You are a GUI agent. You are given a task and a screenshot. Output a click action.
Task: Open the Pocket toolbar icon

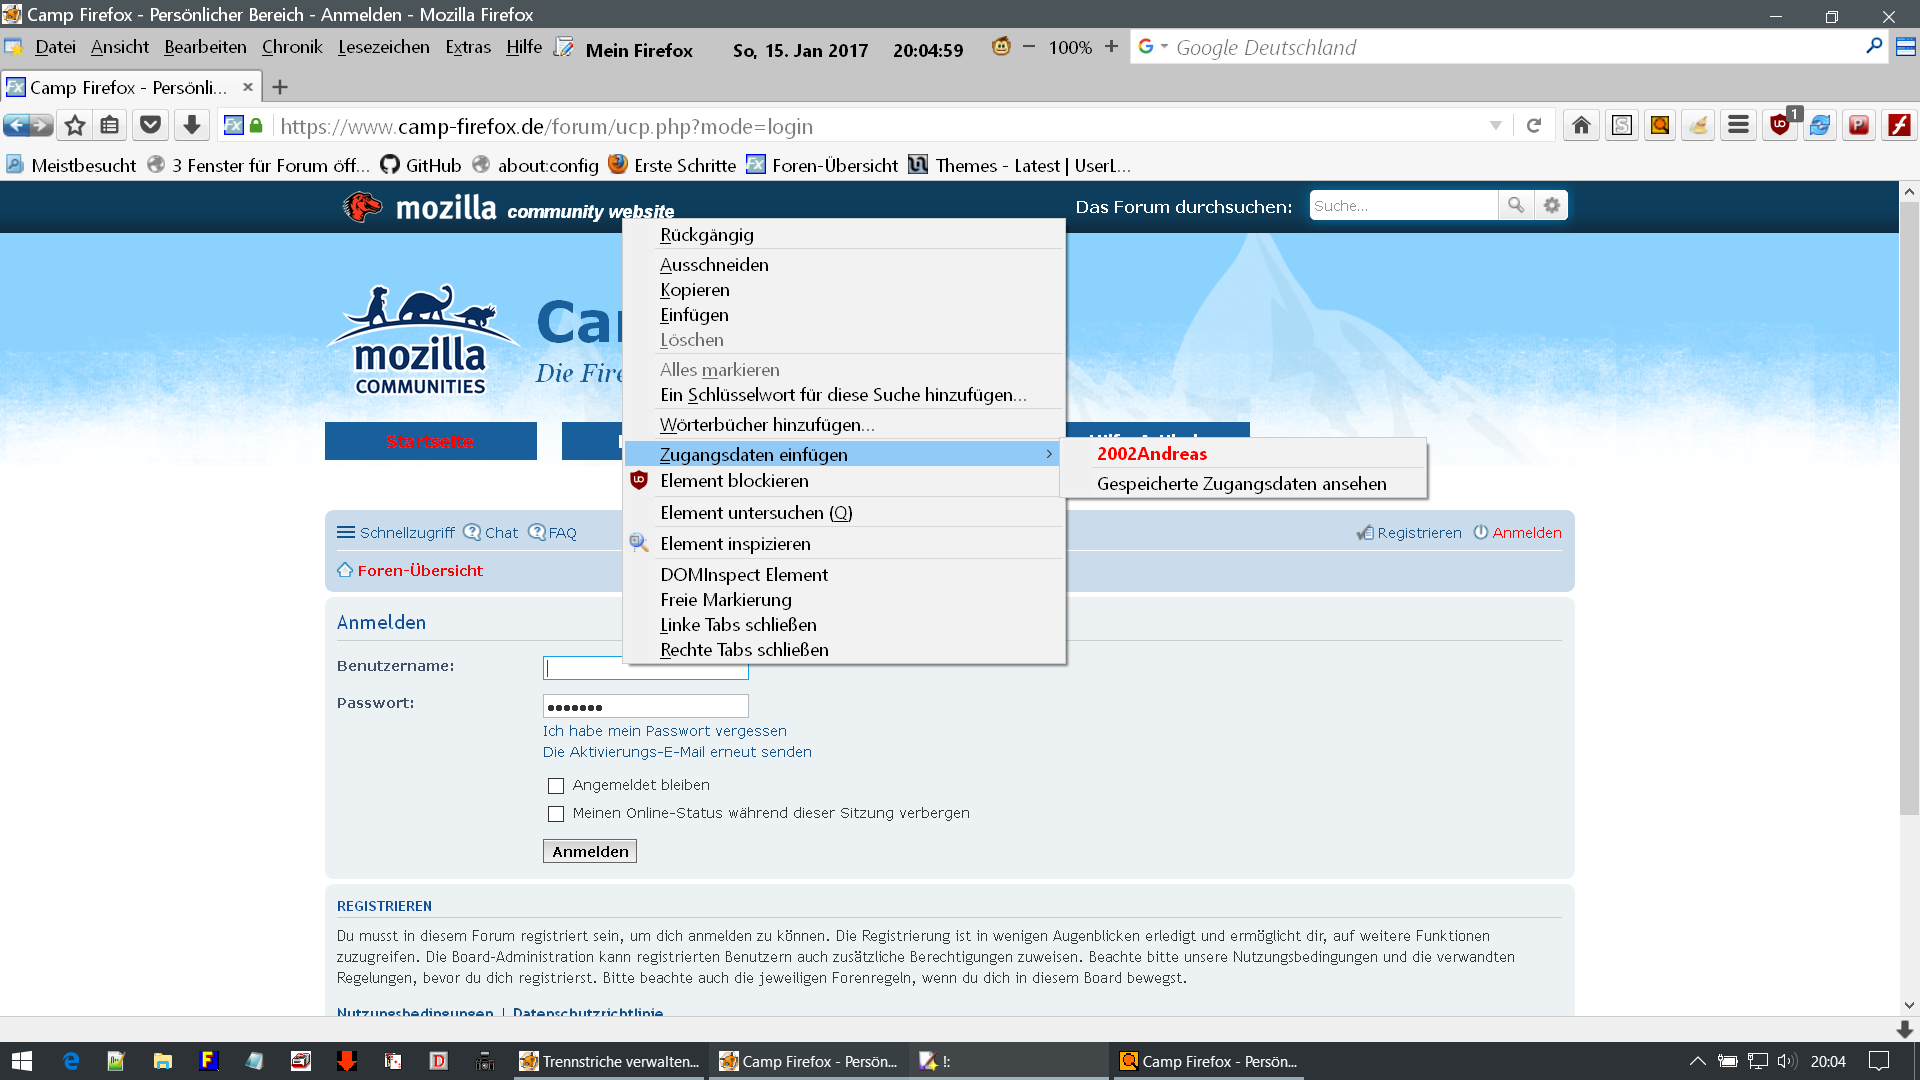click(x=150, y=125)
